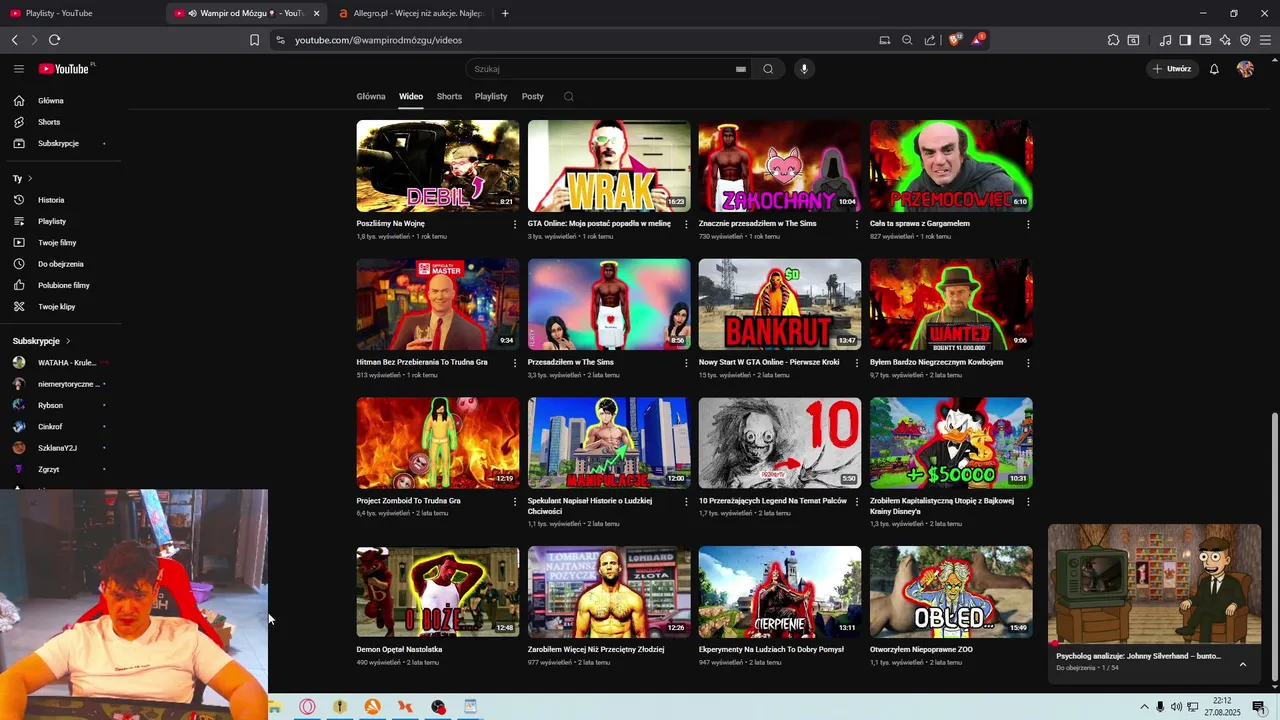
Task: Toggle browser sidebar panel icon
Action: tap(1185, 40)
